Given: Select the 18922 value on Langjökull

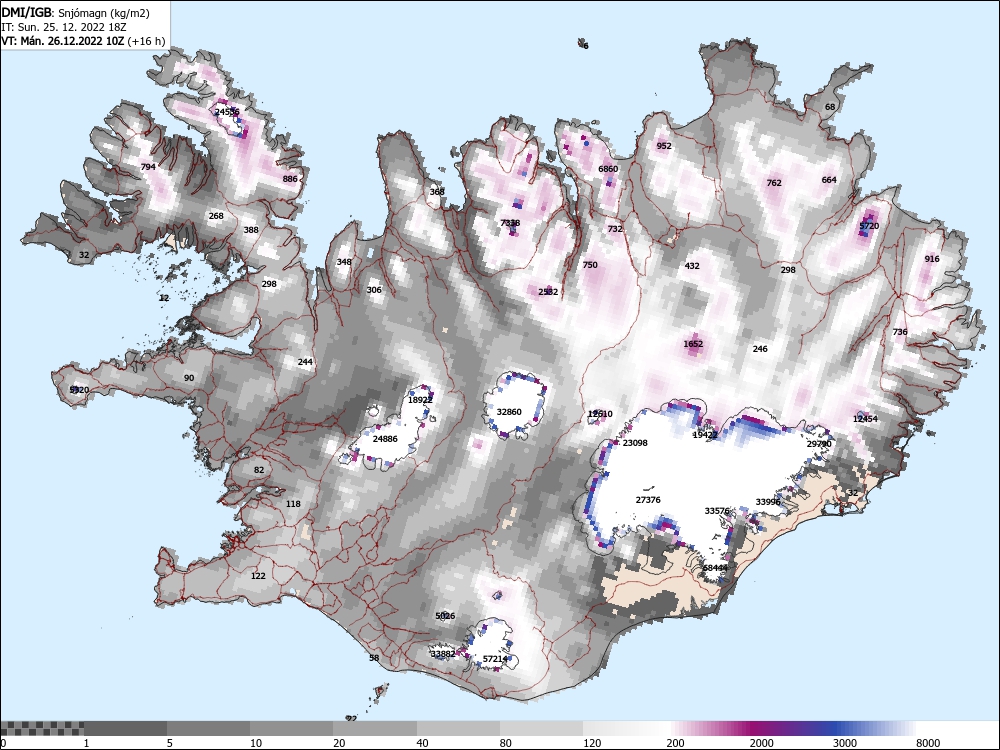Looking at the screenshot, I should coord(420,401).
